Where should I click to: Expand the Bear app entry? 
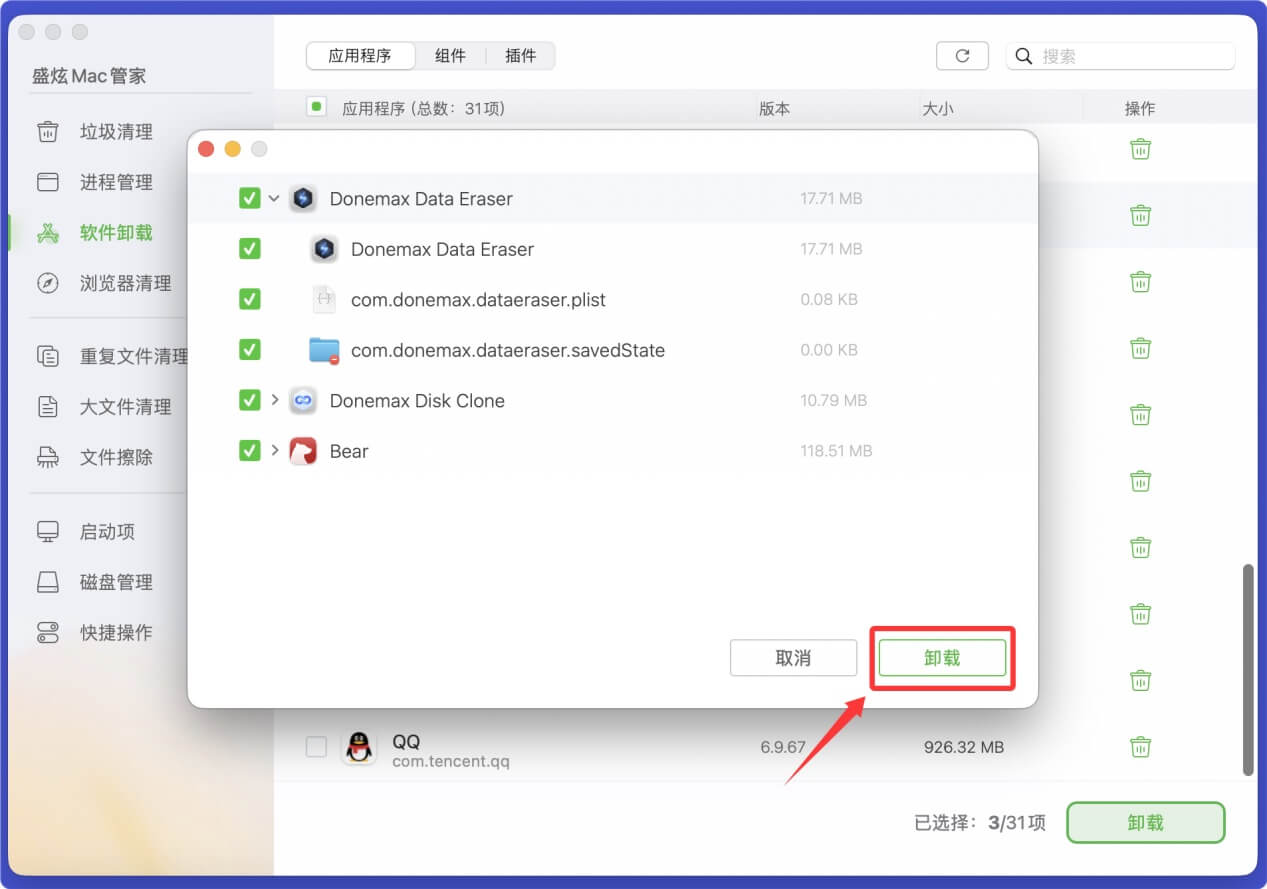274,450
